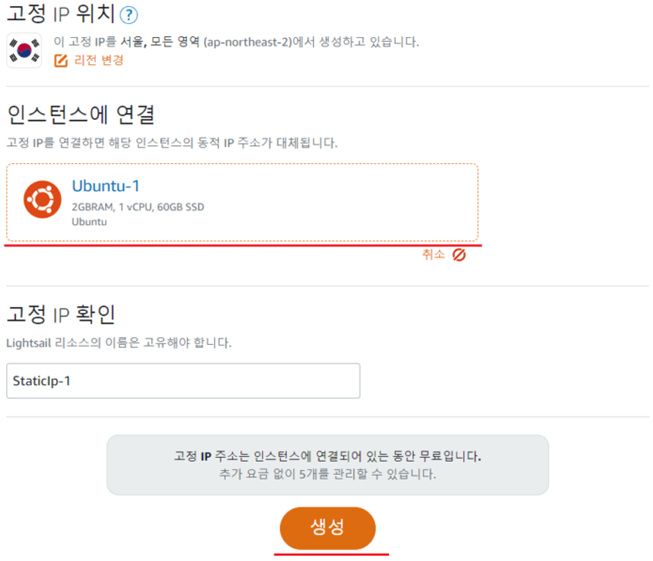The height and width of the screenshot is (561, 653).
Task: Click the 고정 IP 위치 heading
Action: tap(61, 13)
